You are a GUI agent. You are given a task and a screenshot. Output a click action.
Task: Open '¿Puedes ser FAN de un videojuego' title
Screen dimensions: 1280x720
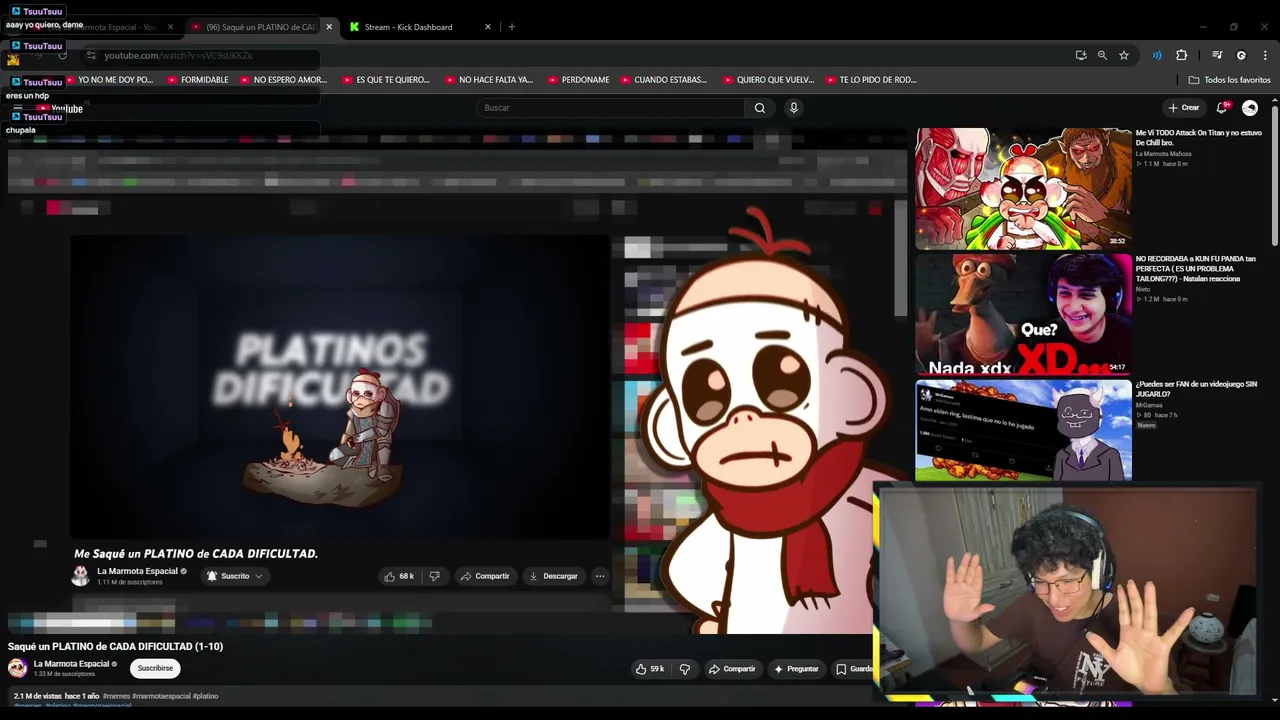pos(1196,389)
